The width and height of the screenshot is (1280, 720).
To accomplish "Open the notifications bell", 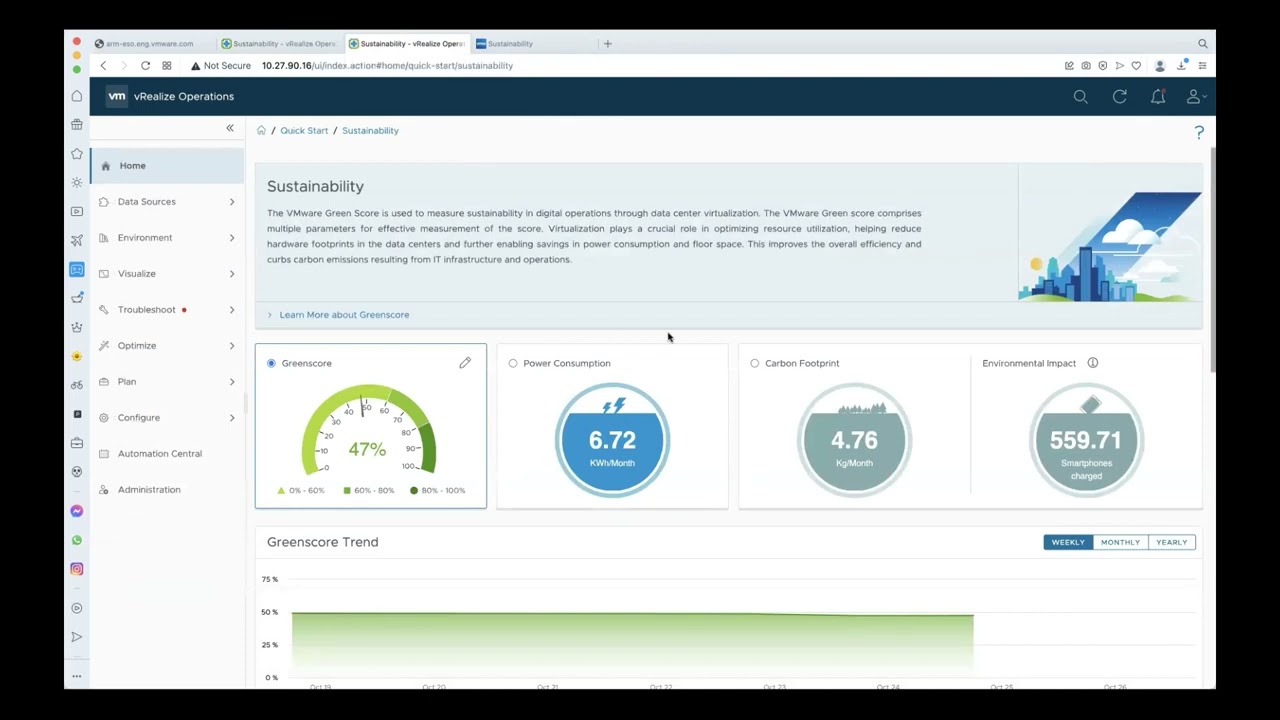I will [x=1158, y=97].
